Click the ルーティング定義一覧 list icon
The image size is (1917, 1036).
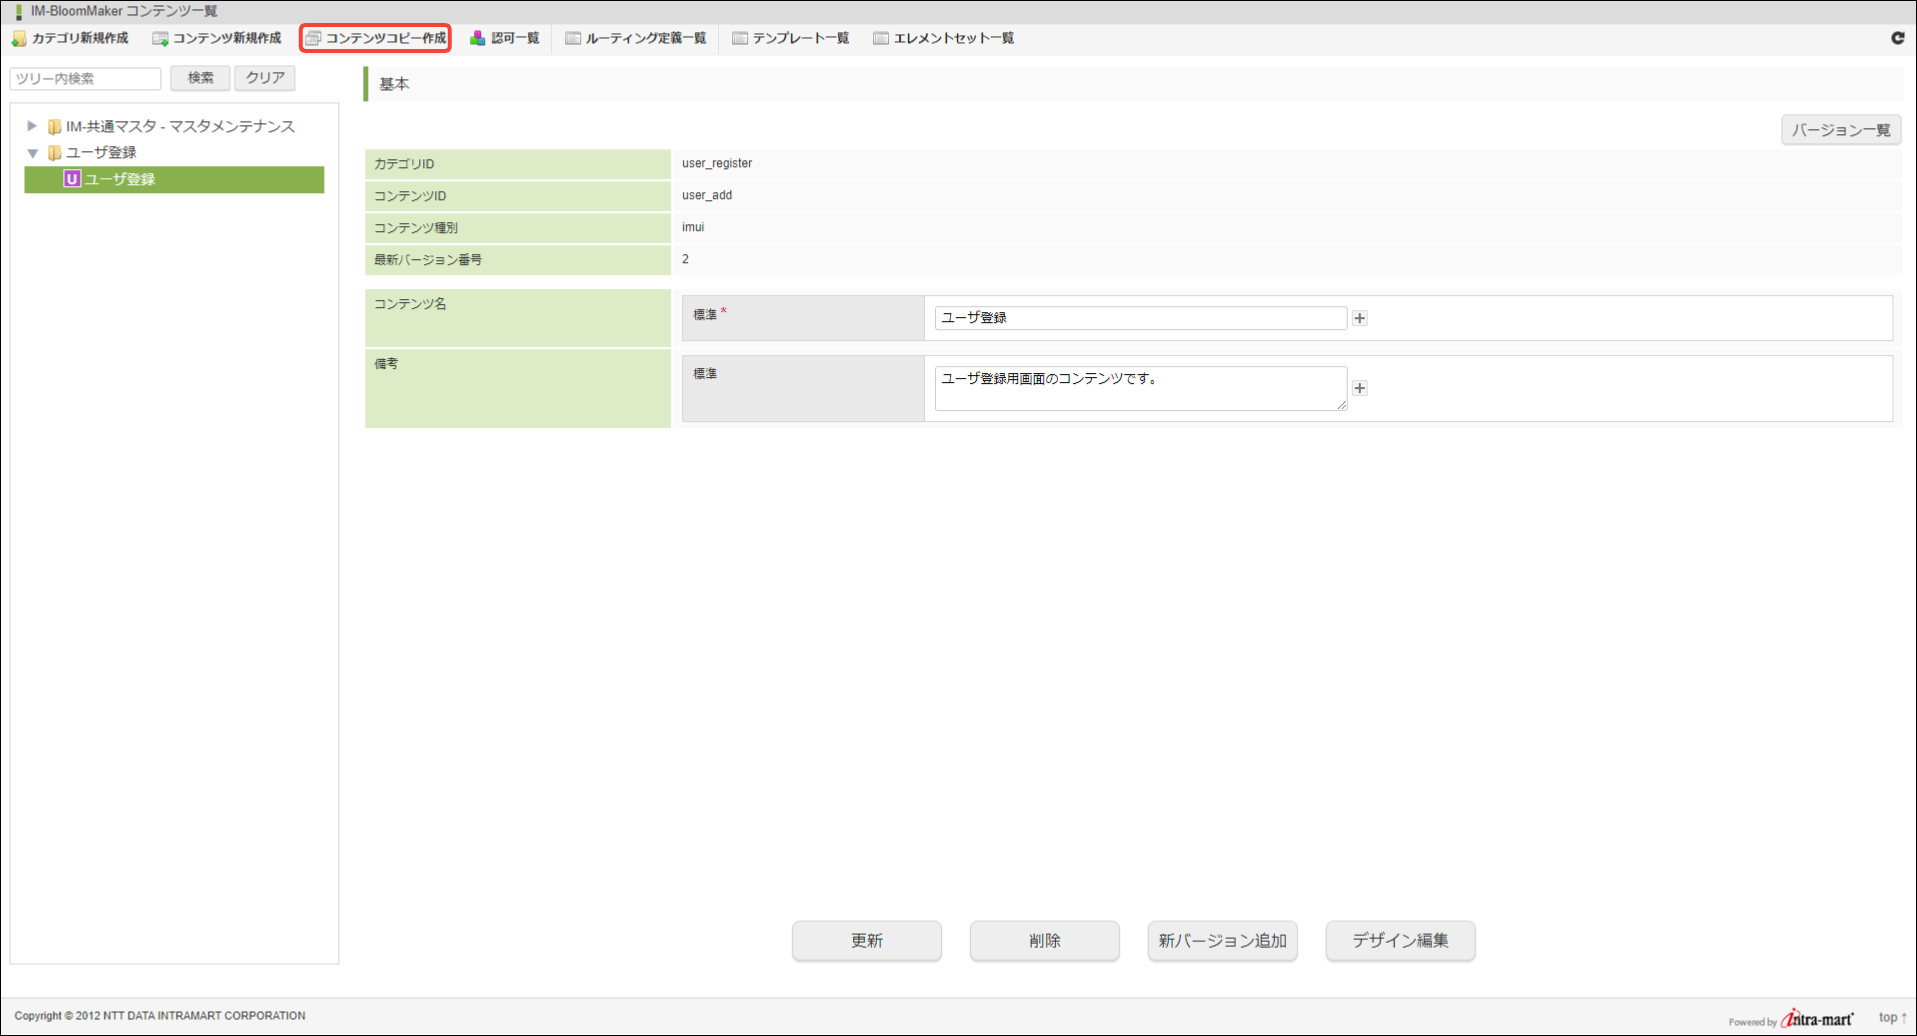click(573, 38)
